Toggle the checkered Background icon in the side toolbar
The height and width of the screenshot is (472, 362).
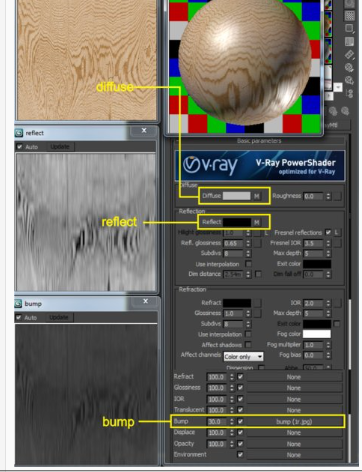(x=349, y=15)
